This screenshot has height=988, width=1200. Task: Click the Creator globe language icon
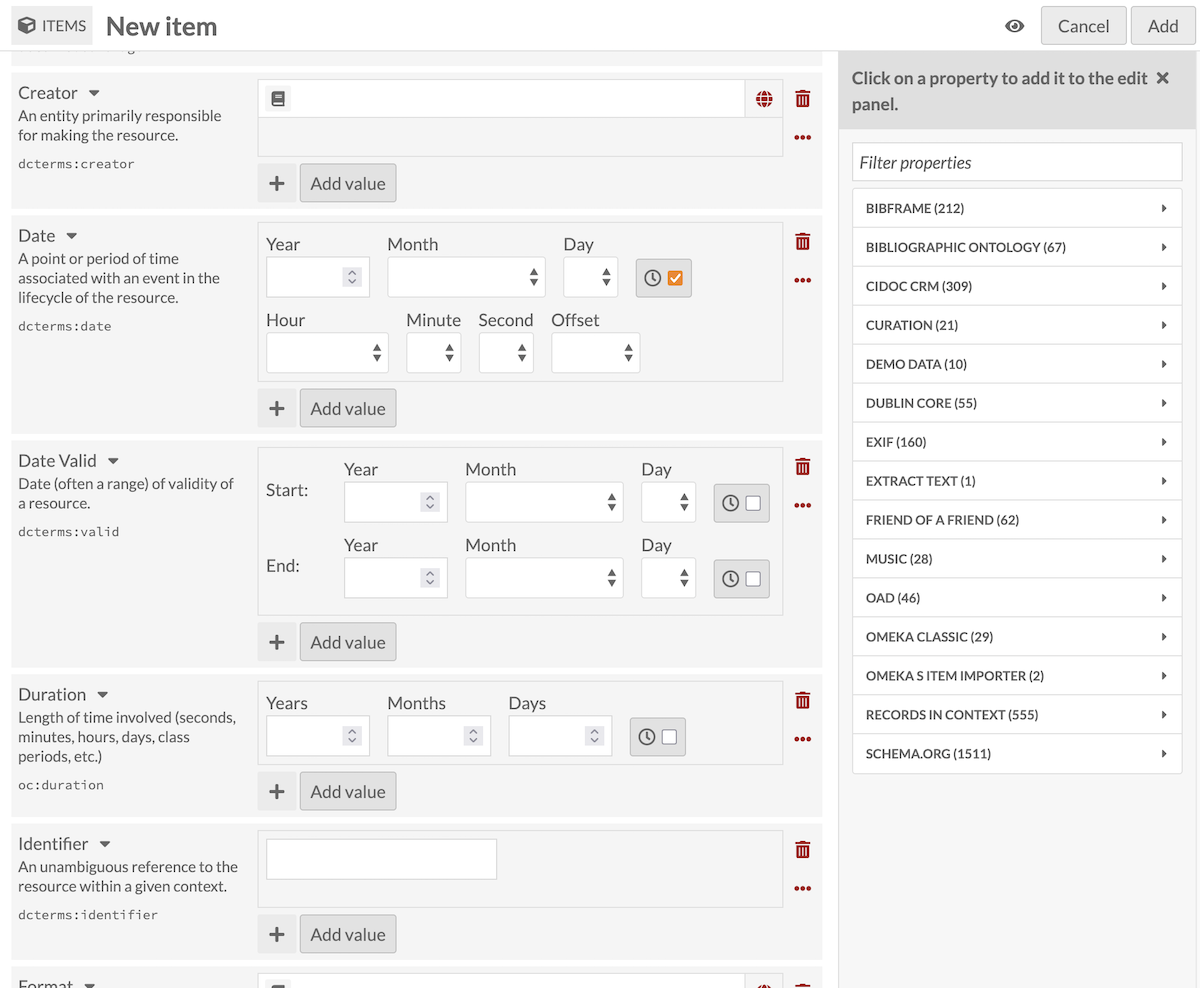tap(764, 99)
